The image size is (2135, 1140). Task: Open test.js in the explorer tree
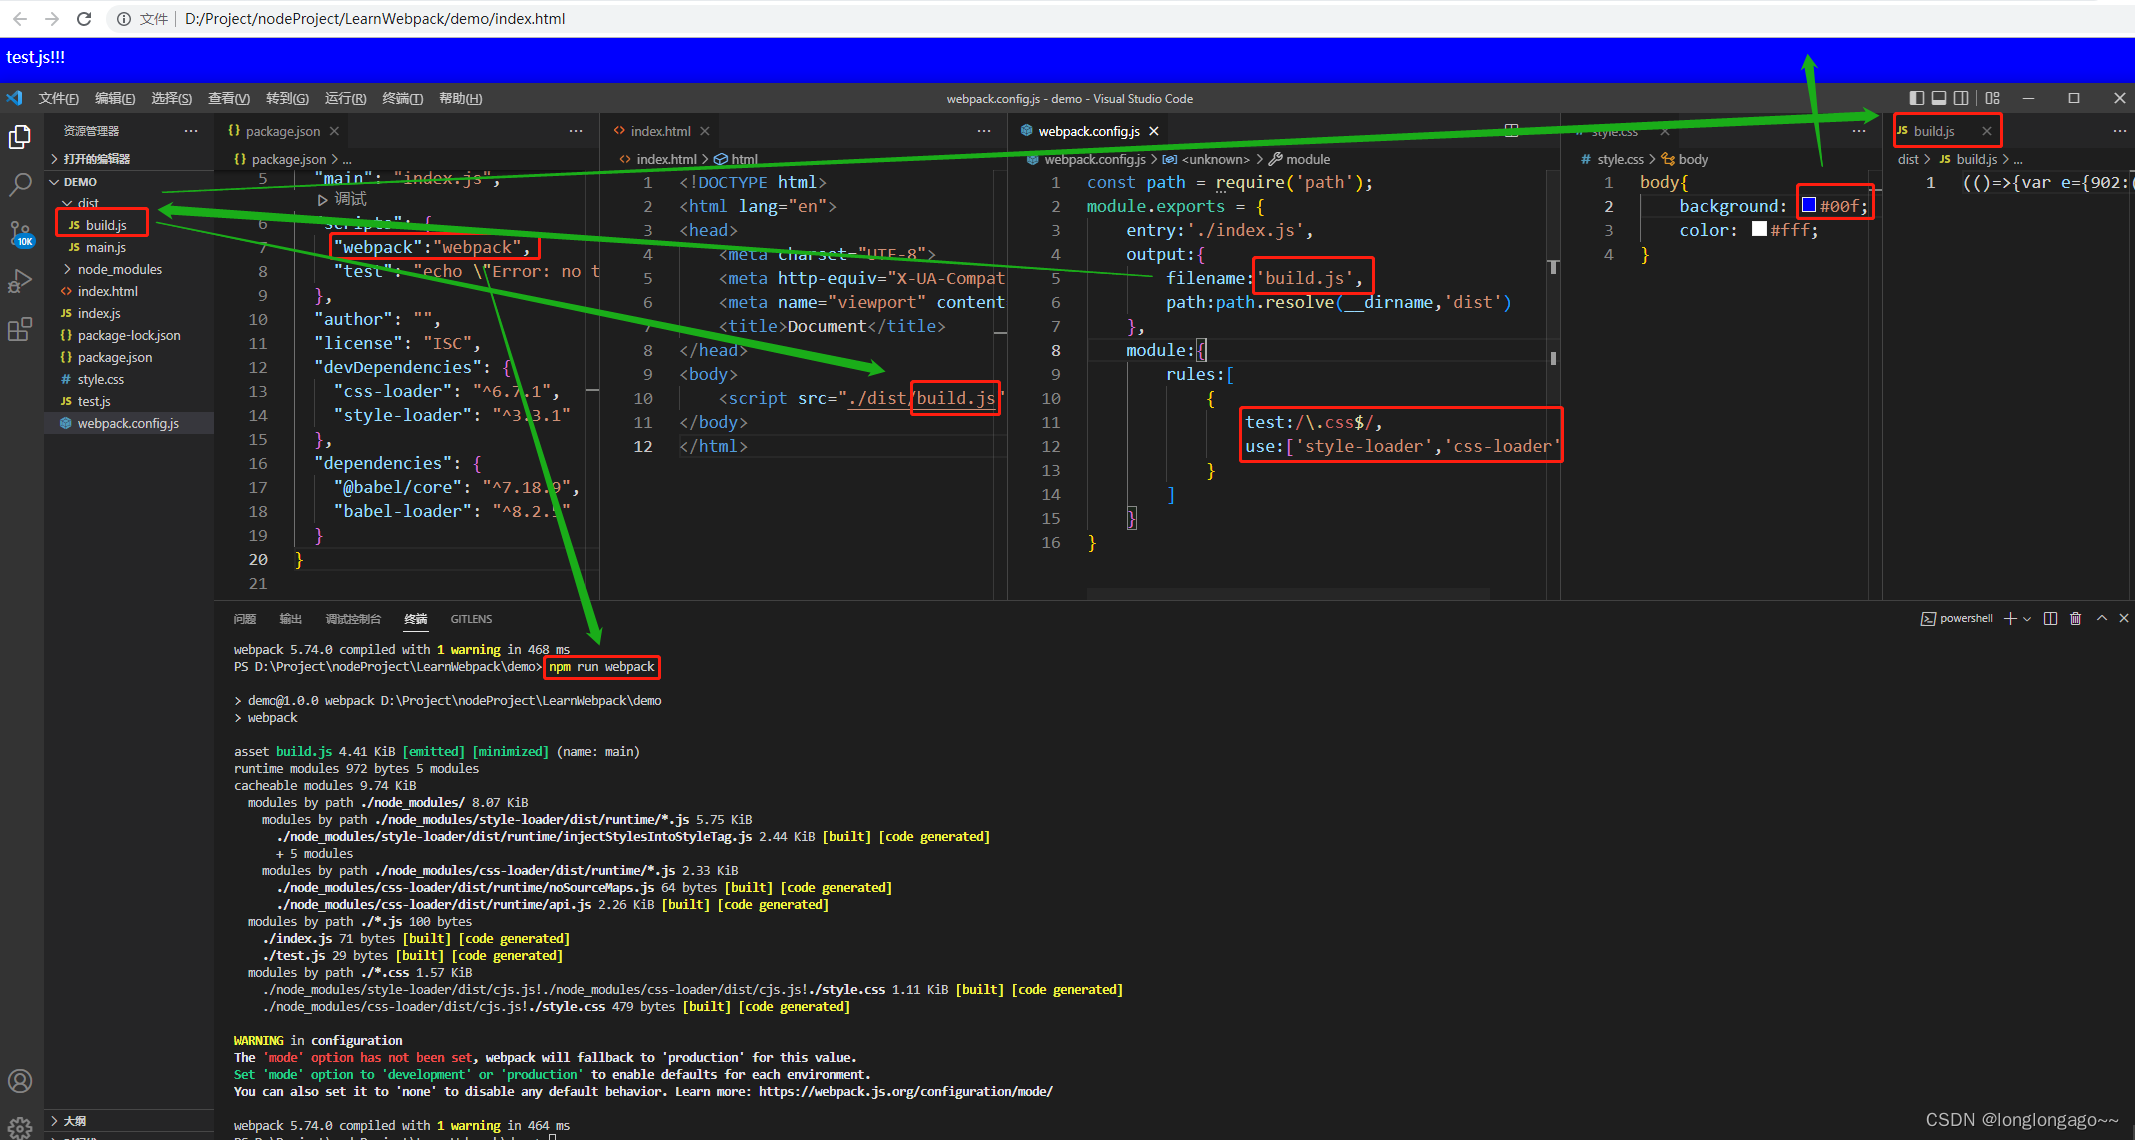tap(130, 401)
